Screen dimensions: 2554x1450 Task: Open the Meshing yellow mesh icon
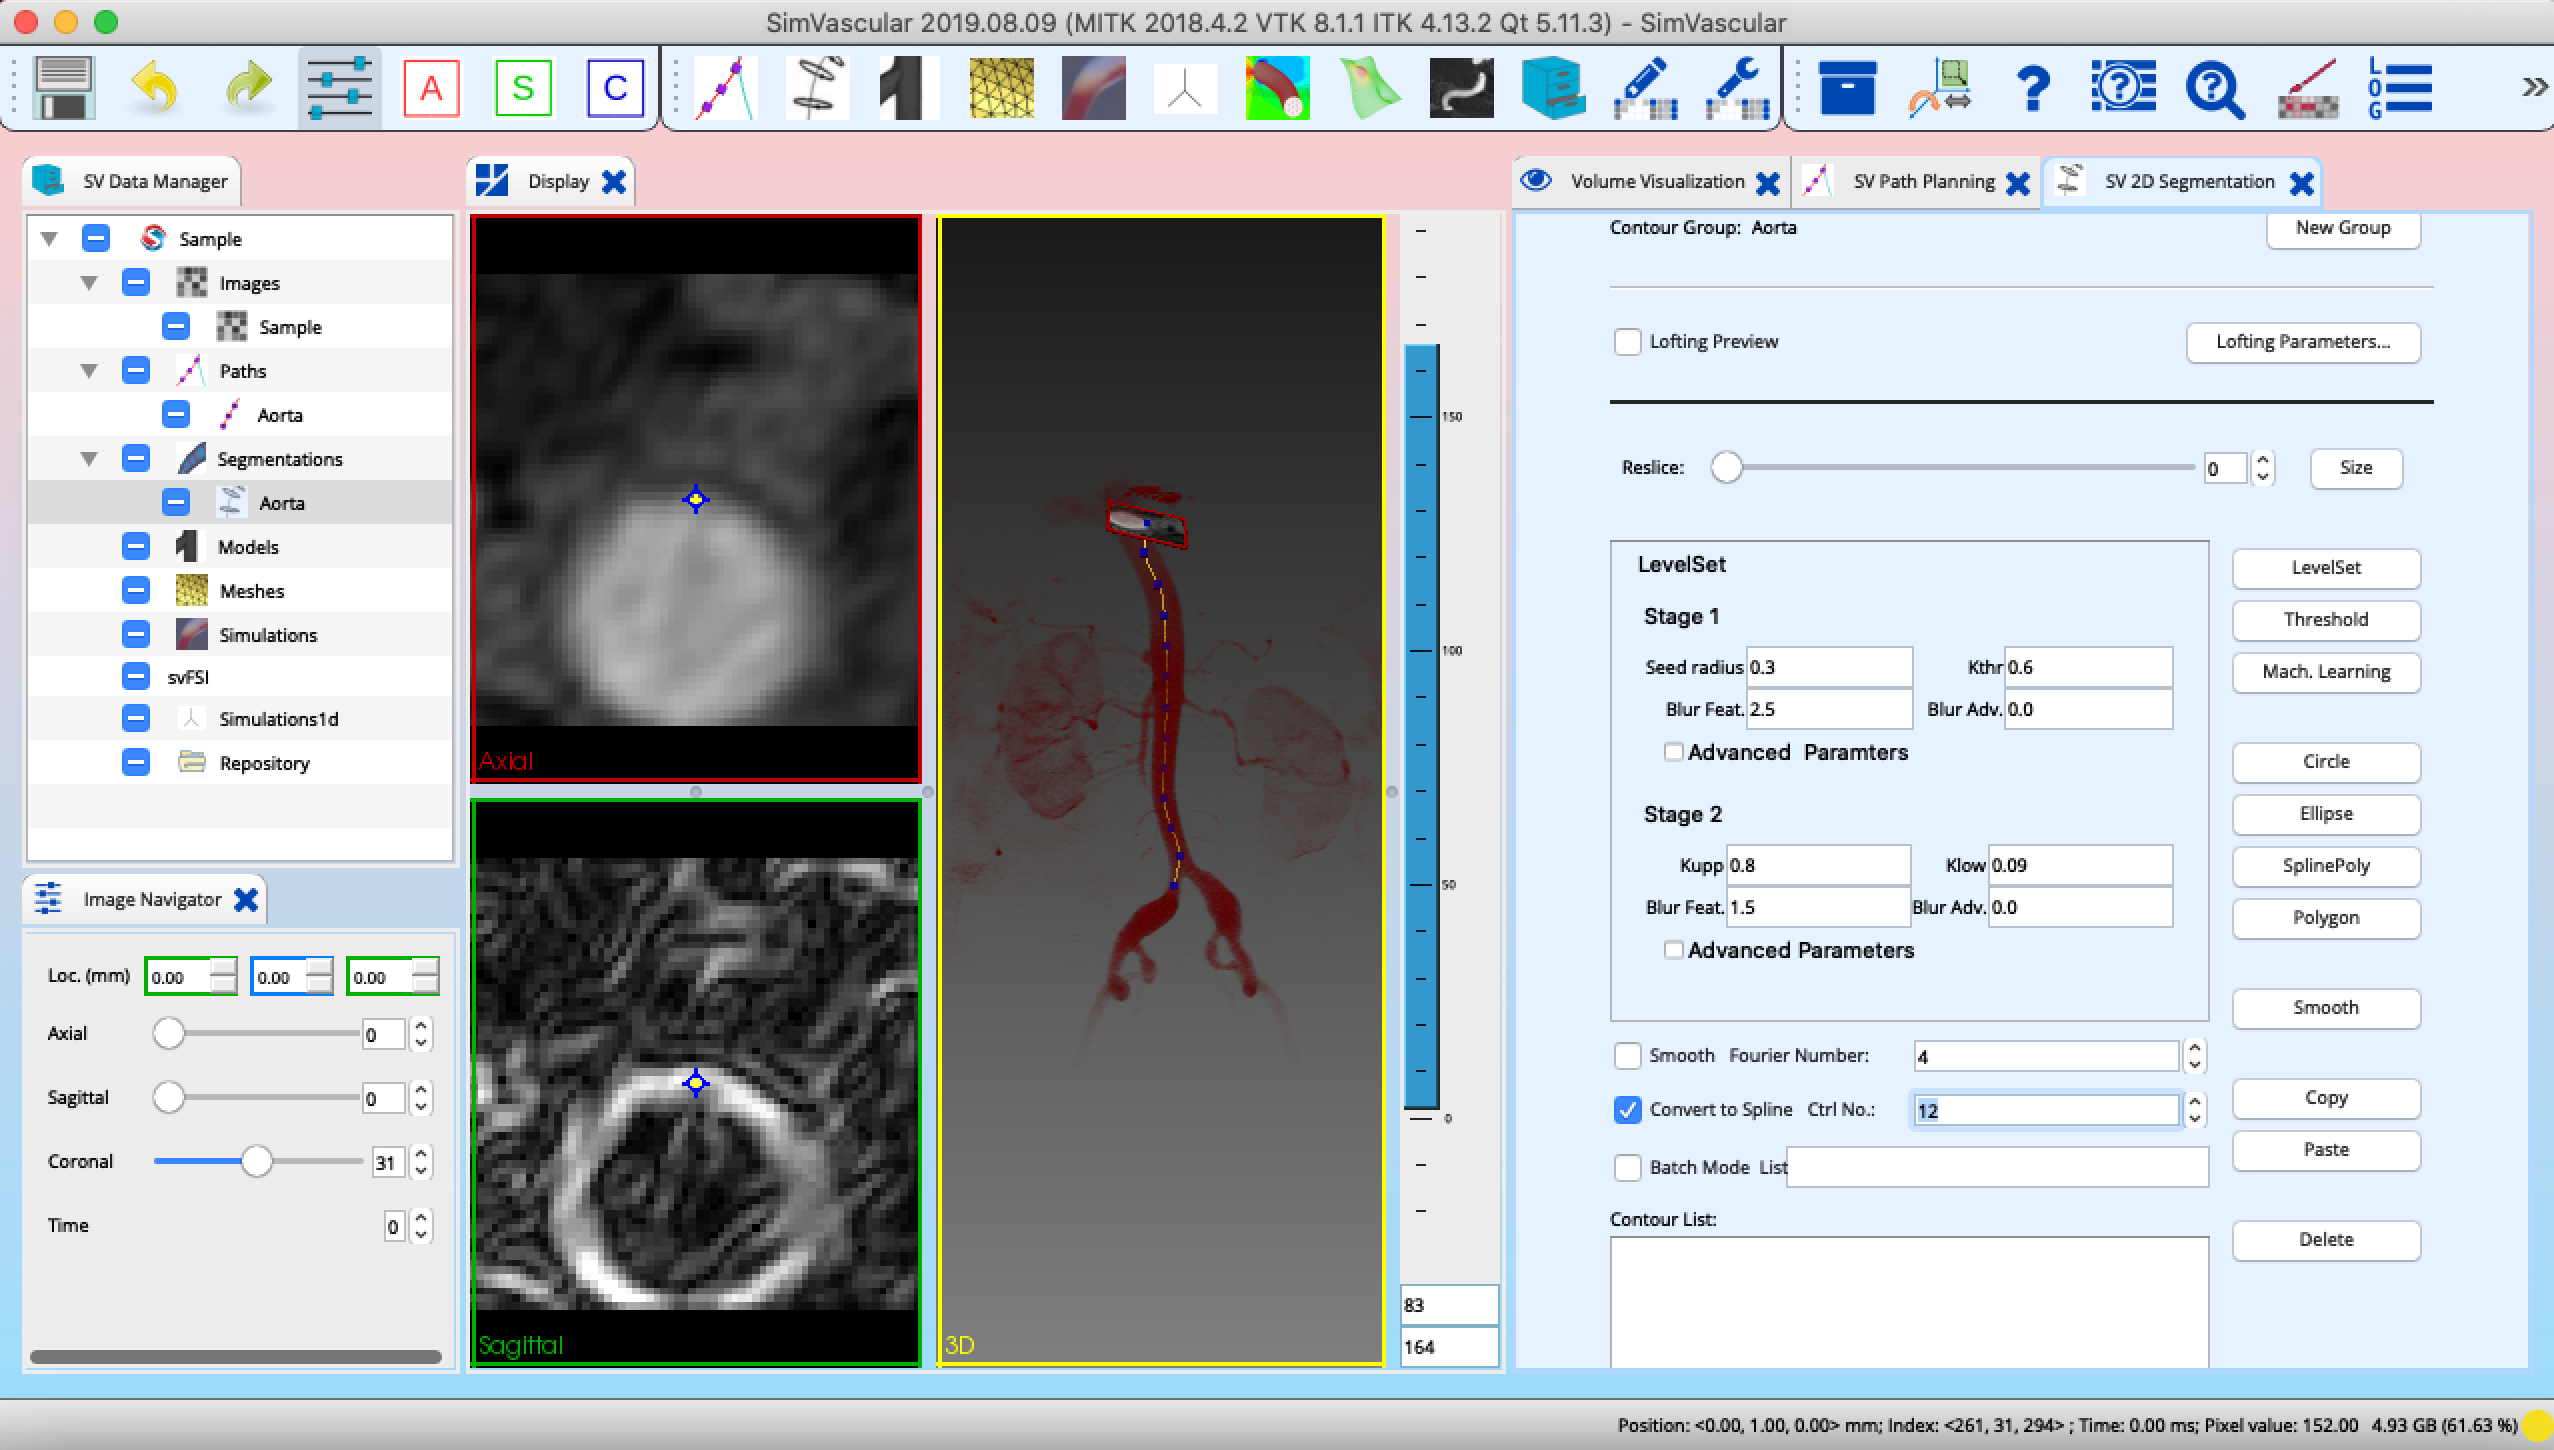pos(1001,89)
